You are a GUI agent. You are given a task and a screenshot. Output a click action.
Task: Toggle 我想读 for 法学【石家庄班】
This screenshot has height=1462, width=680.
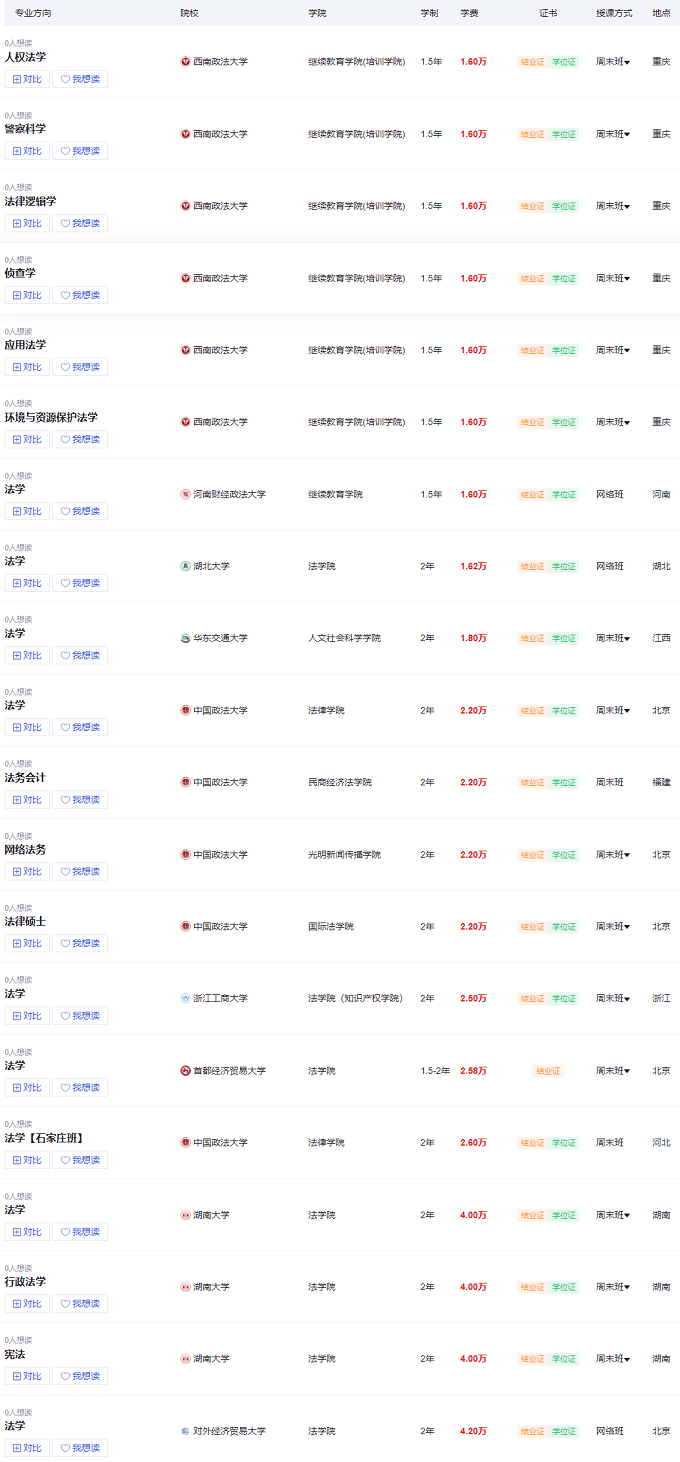80,1160
